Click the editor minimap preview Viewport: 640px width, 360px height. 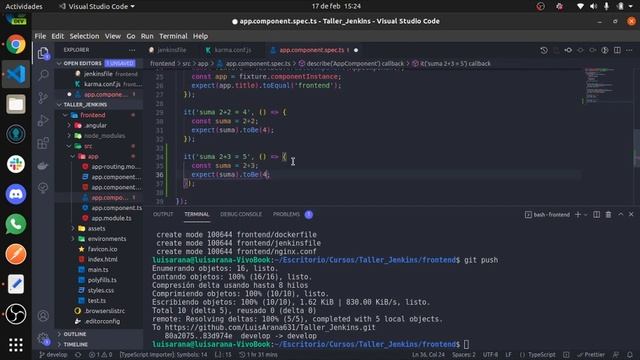point(599,86)
